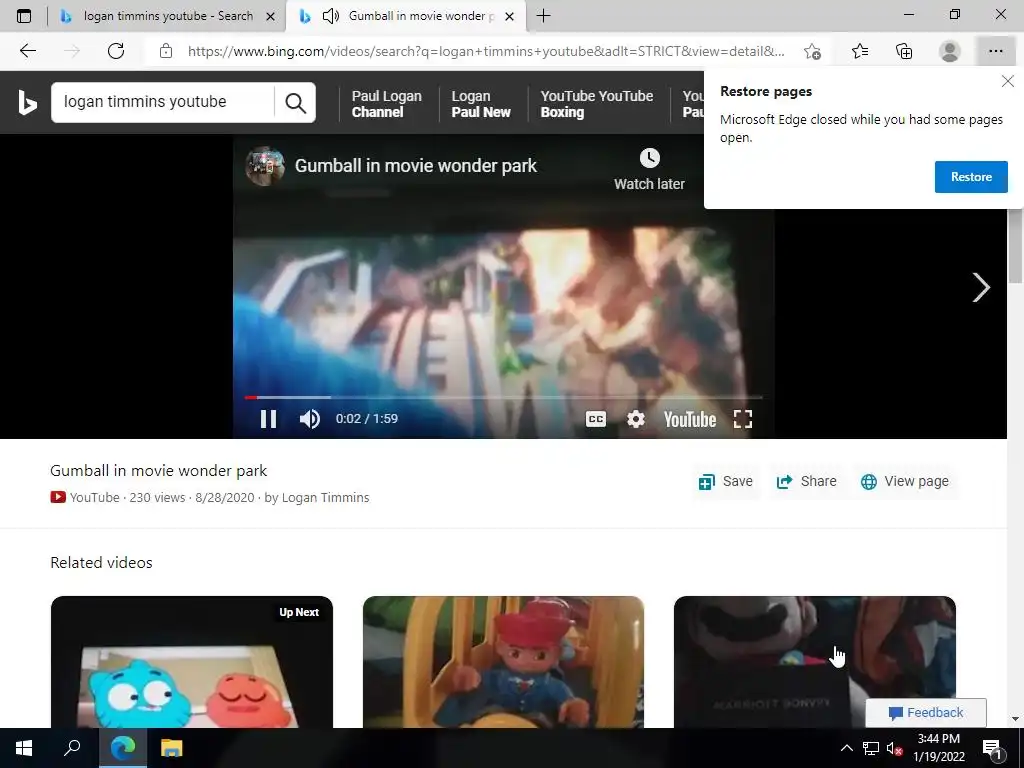Open network status tray icon
The width and height of the screenshot is (1024, 768).
871,748
